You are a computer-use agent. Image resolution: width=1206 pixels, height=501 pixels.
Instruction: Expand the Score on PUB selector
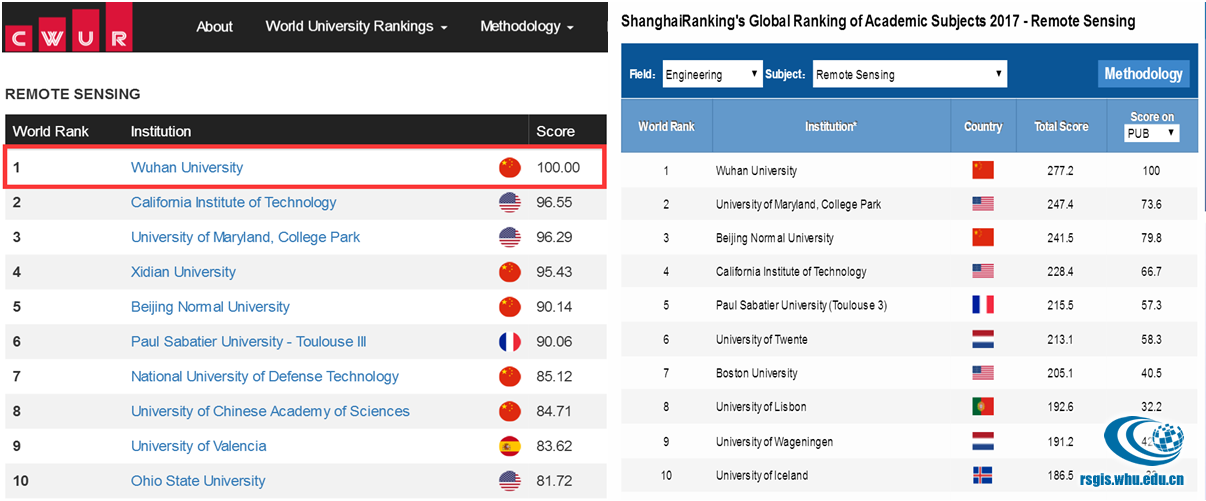point(1152,133)
